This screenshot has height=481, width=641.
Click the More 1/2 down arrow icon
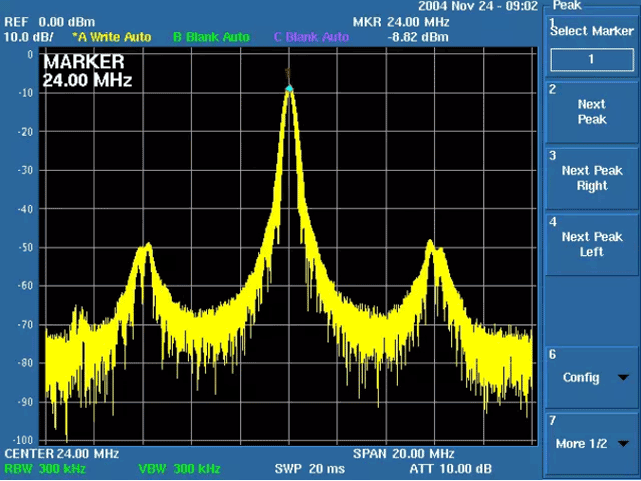click(624, 444)
